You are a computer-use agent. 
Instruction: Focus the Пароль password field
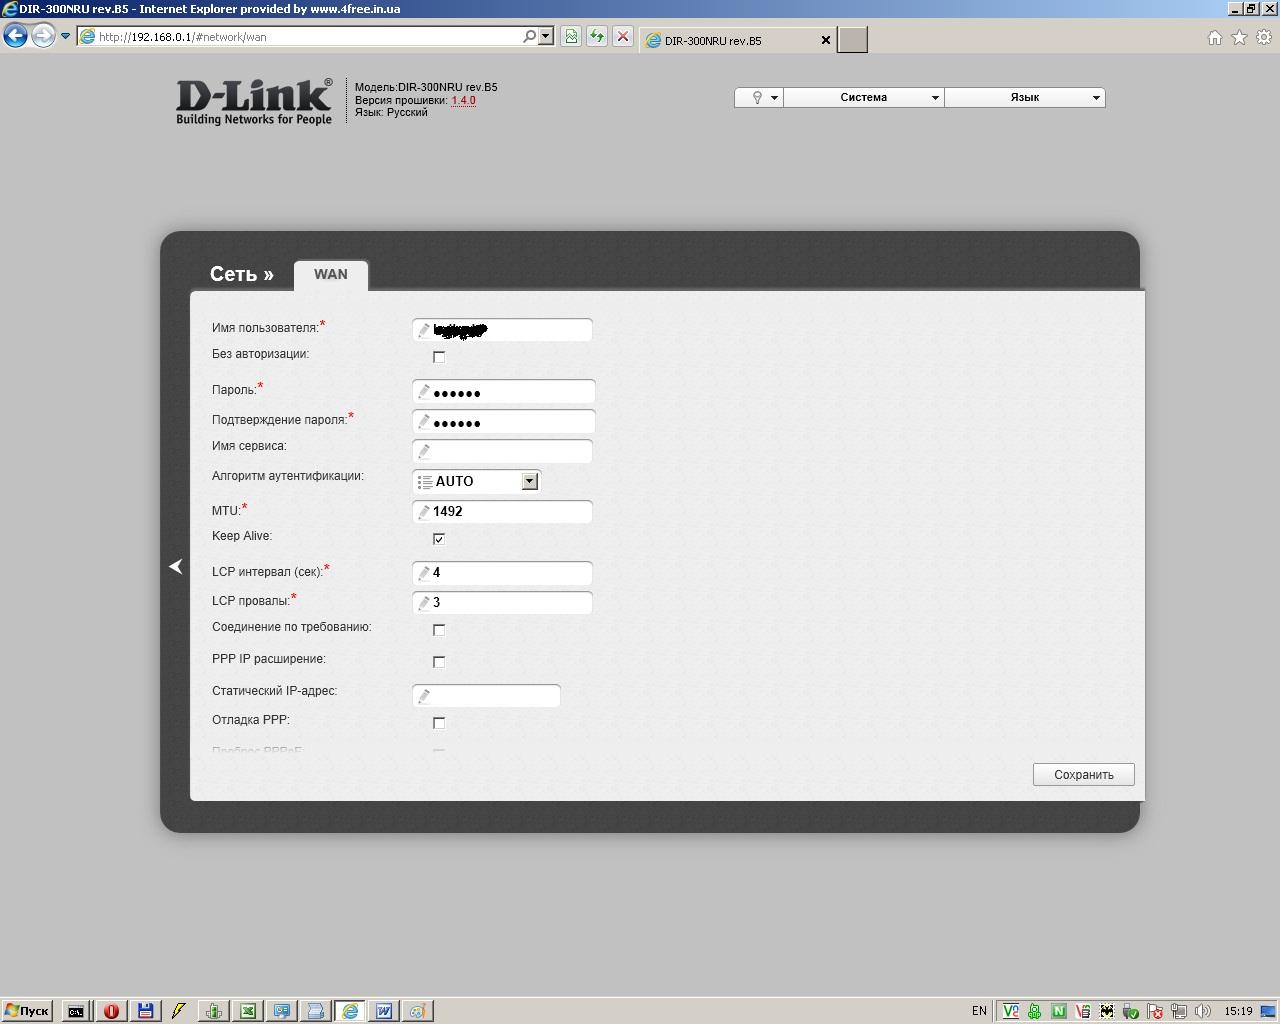[503, 392]
